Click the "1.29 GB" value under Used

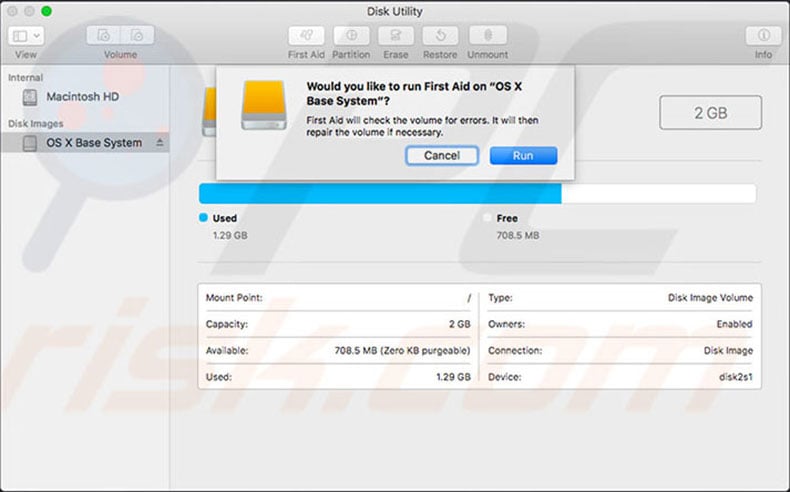pos(230,235)
